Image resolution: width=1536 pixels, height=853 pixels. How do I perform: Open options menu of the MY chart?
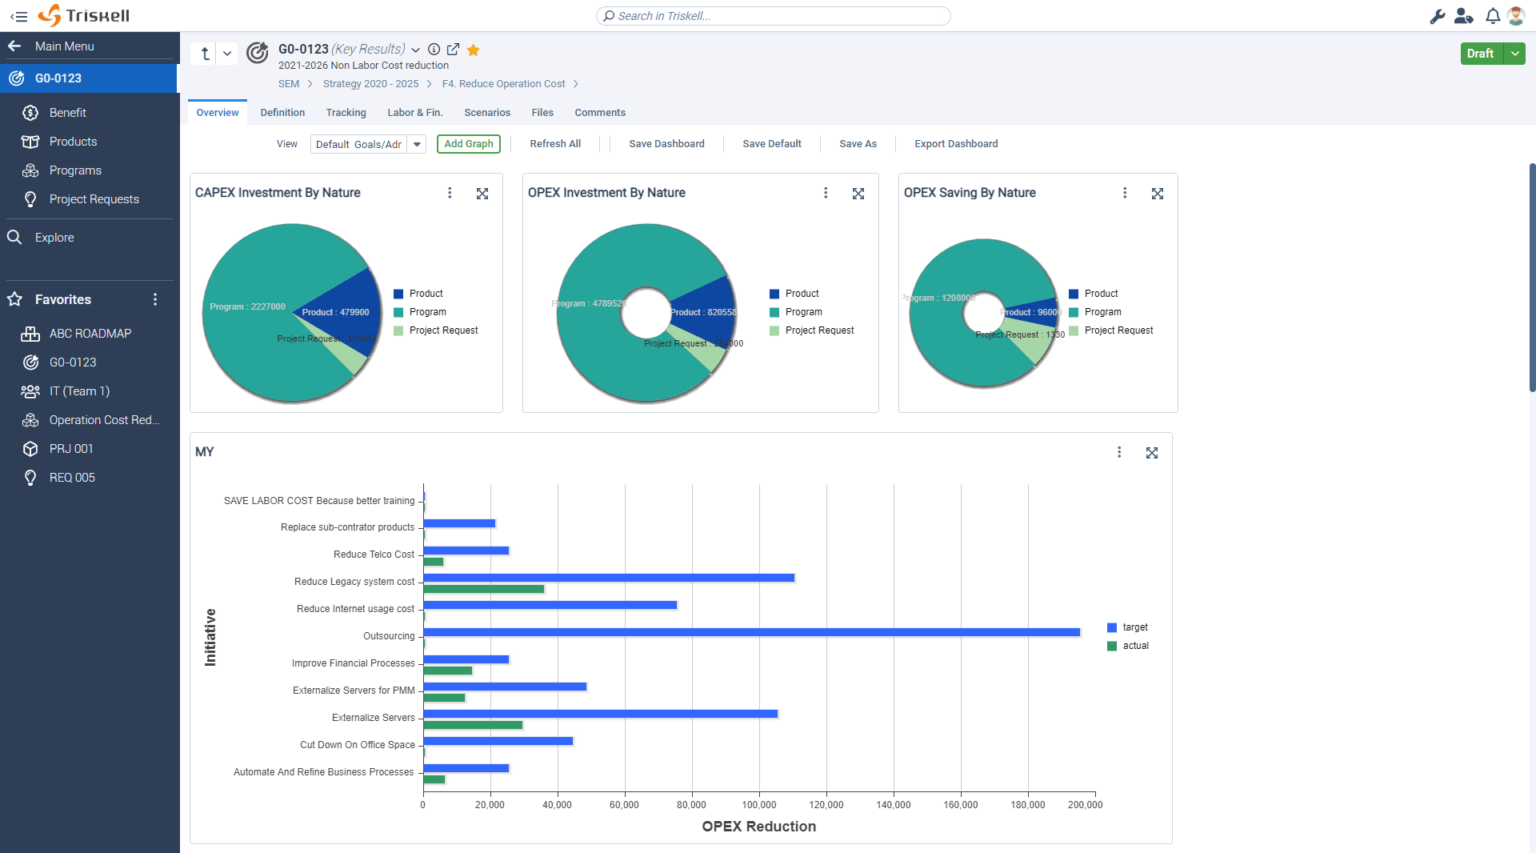pos(1119,452)
